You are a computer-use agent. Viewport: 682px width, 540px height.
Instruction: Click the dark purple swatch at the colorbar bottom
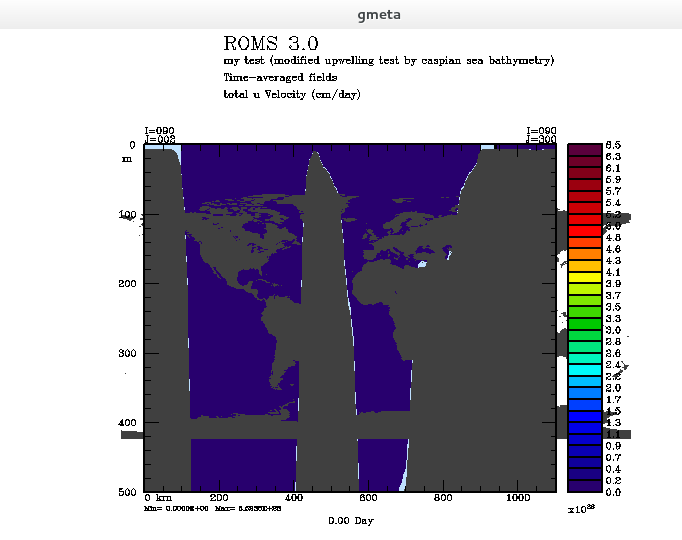click(585, 486)
